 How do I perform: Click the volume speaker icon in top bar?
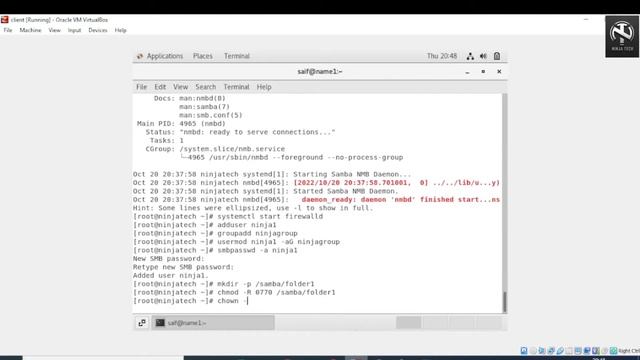483,56
